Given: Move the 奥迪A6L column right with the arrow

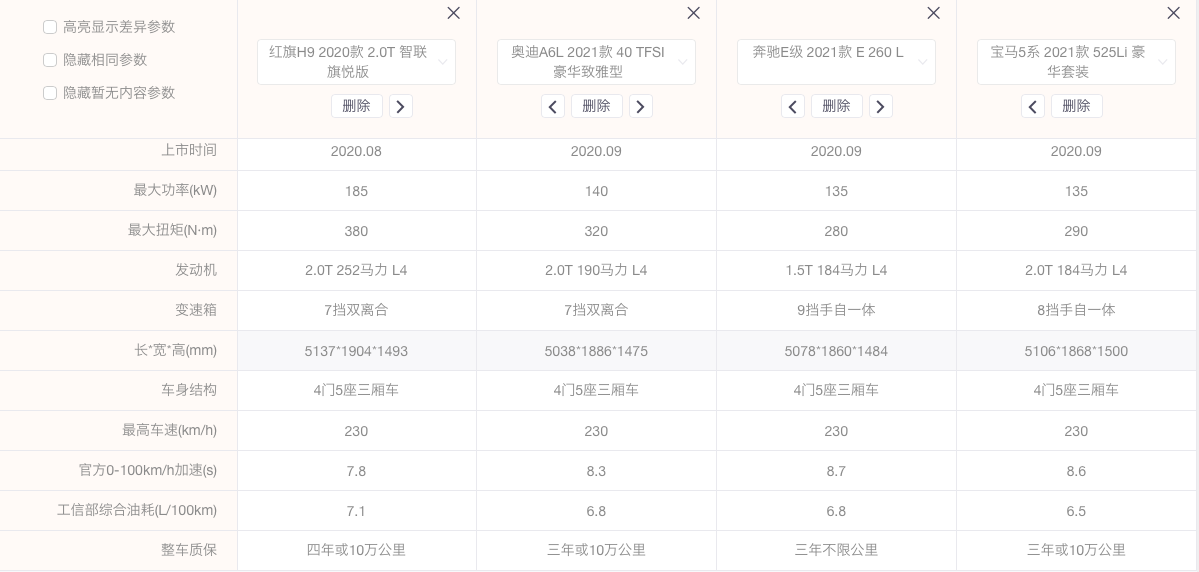Looking at the screenshot, I should 640,107.
